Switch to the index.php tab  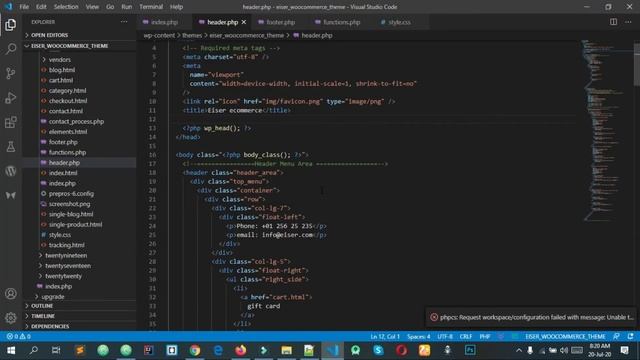point(164,22)
